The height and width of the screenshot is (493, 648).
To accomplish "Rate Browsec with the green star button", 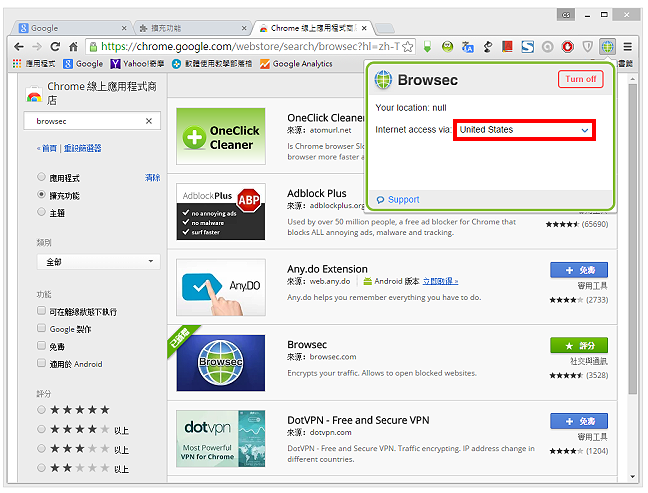I will (579, 345).
